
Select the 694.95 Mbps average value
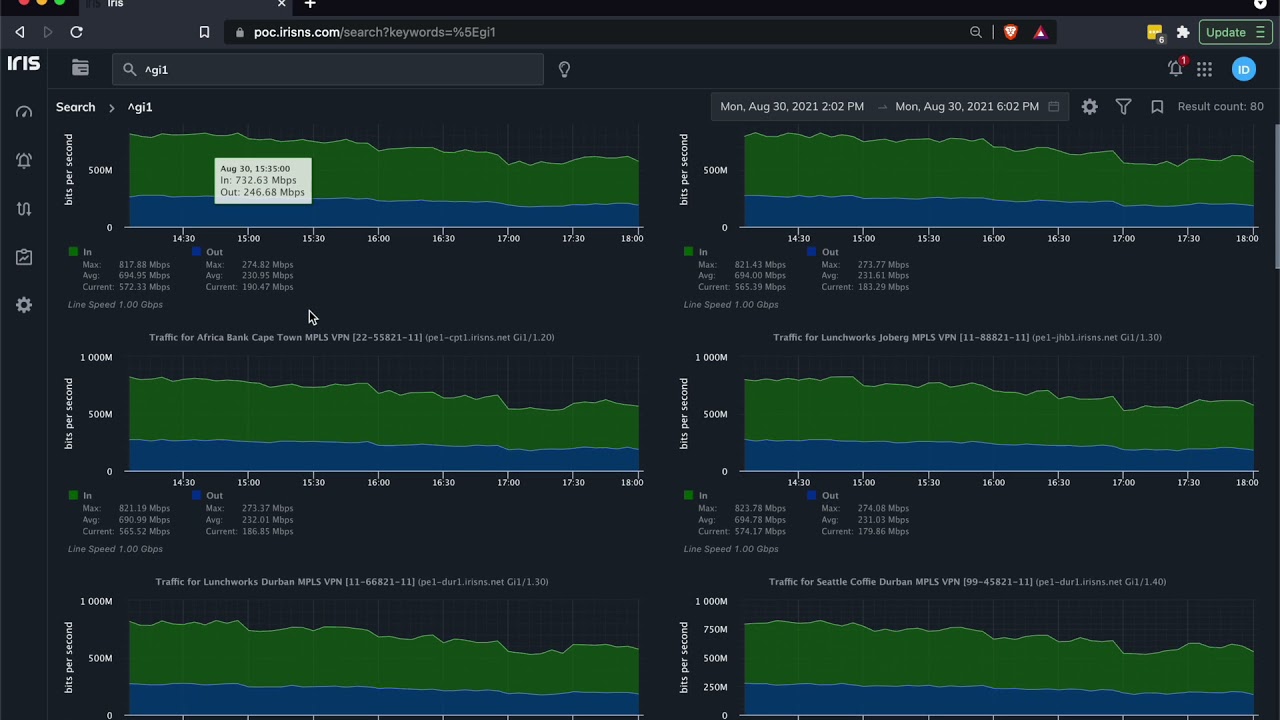pos(144,276)
